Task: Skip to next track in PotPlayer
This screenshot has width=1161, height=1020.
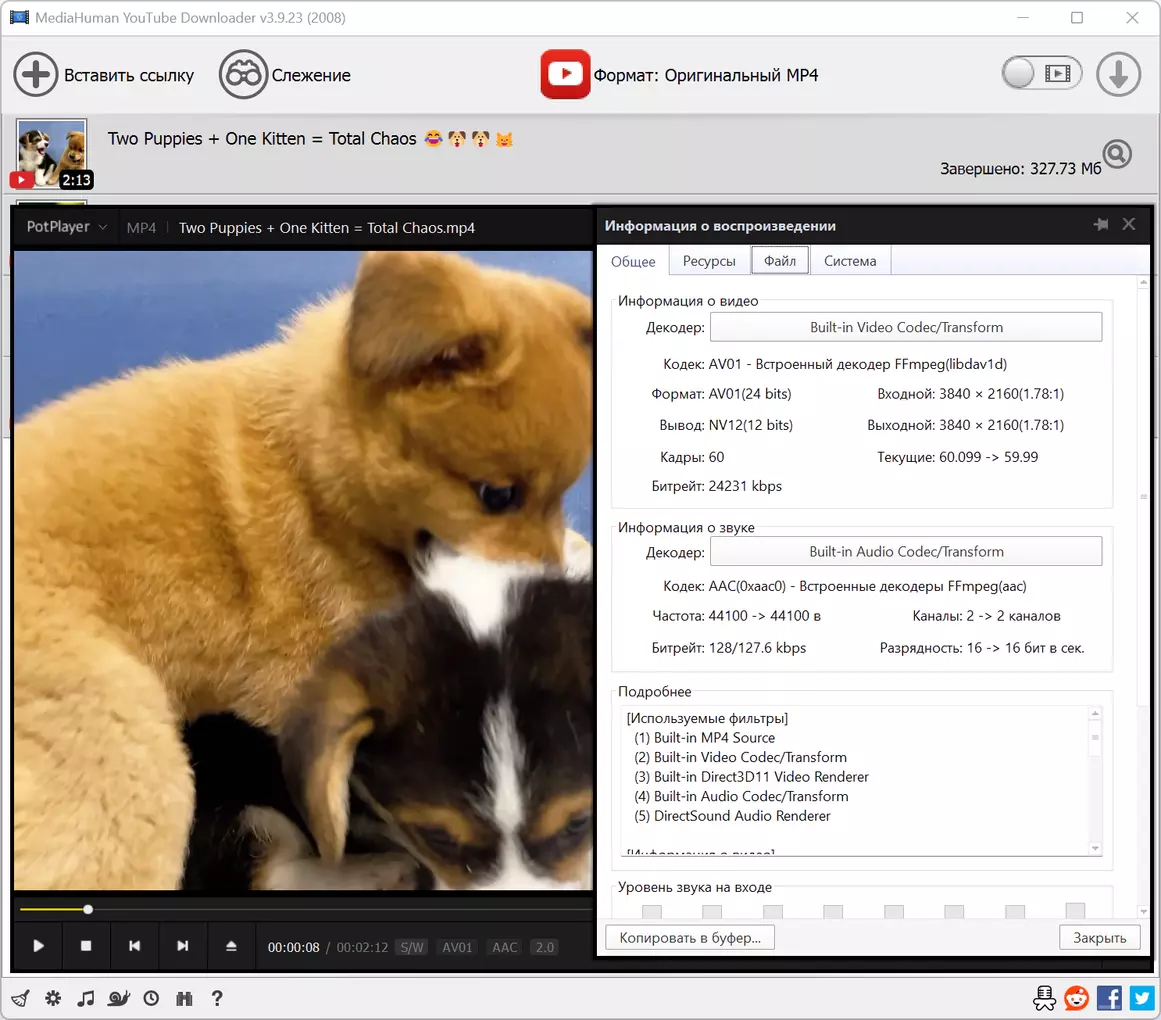Action: tap(182, 946)
